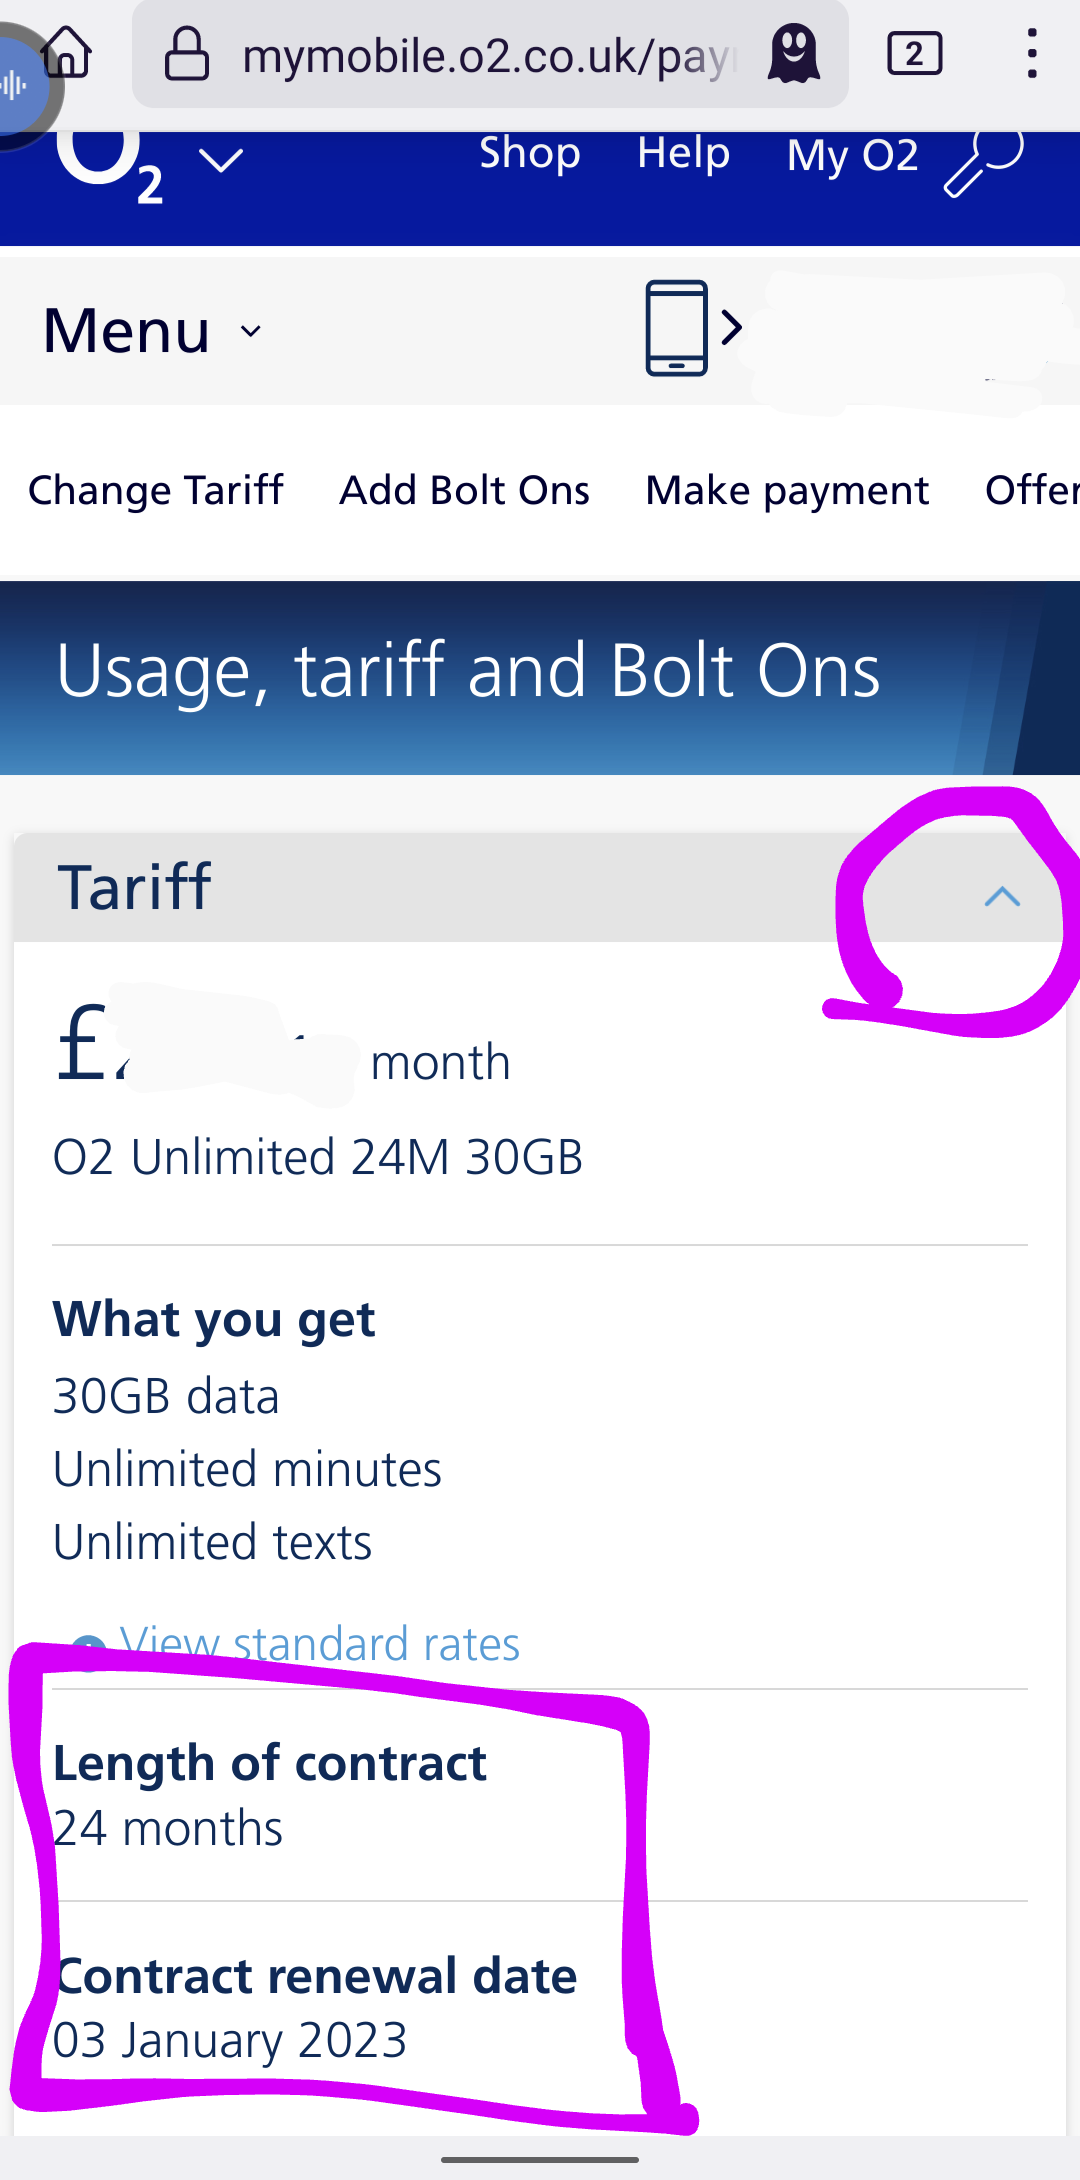1080x2180 pixels.
Task: Expand the Menu dropdown
Action: [153, 331]
